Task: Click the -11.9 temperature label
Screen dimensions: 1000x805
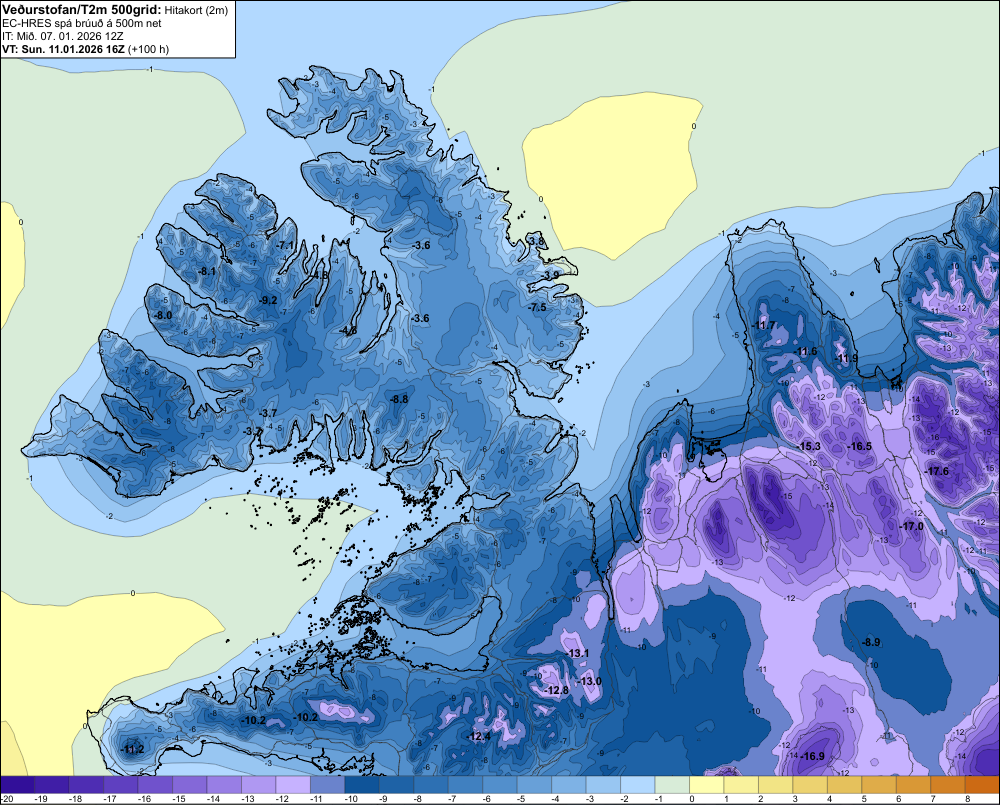Action: [847, 358]
